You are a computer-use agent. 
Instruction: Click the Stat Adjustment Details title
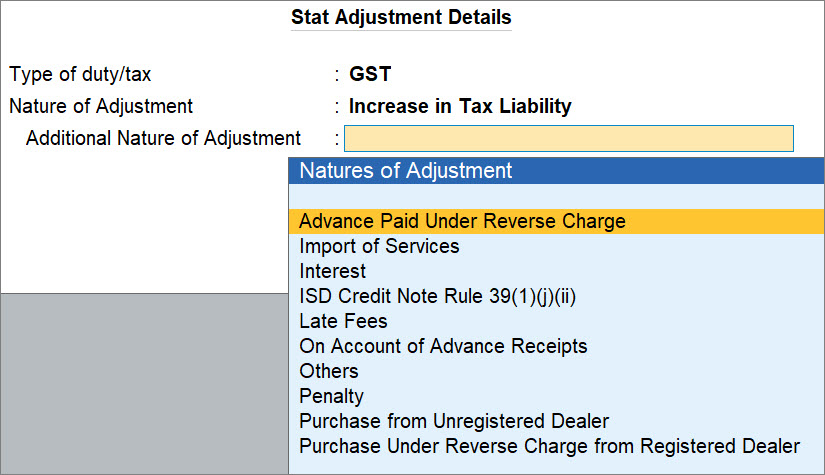(401, 17)
